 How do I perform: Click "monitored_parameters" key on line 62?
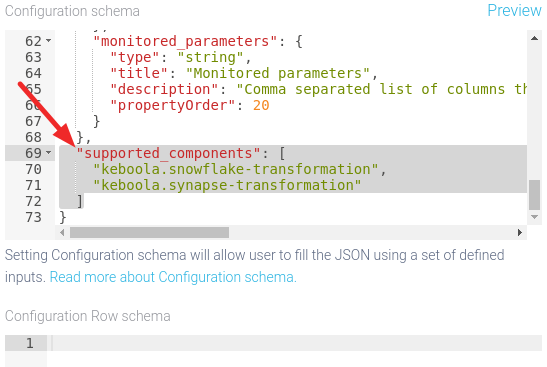(x=185, y=41)
